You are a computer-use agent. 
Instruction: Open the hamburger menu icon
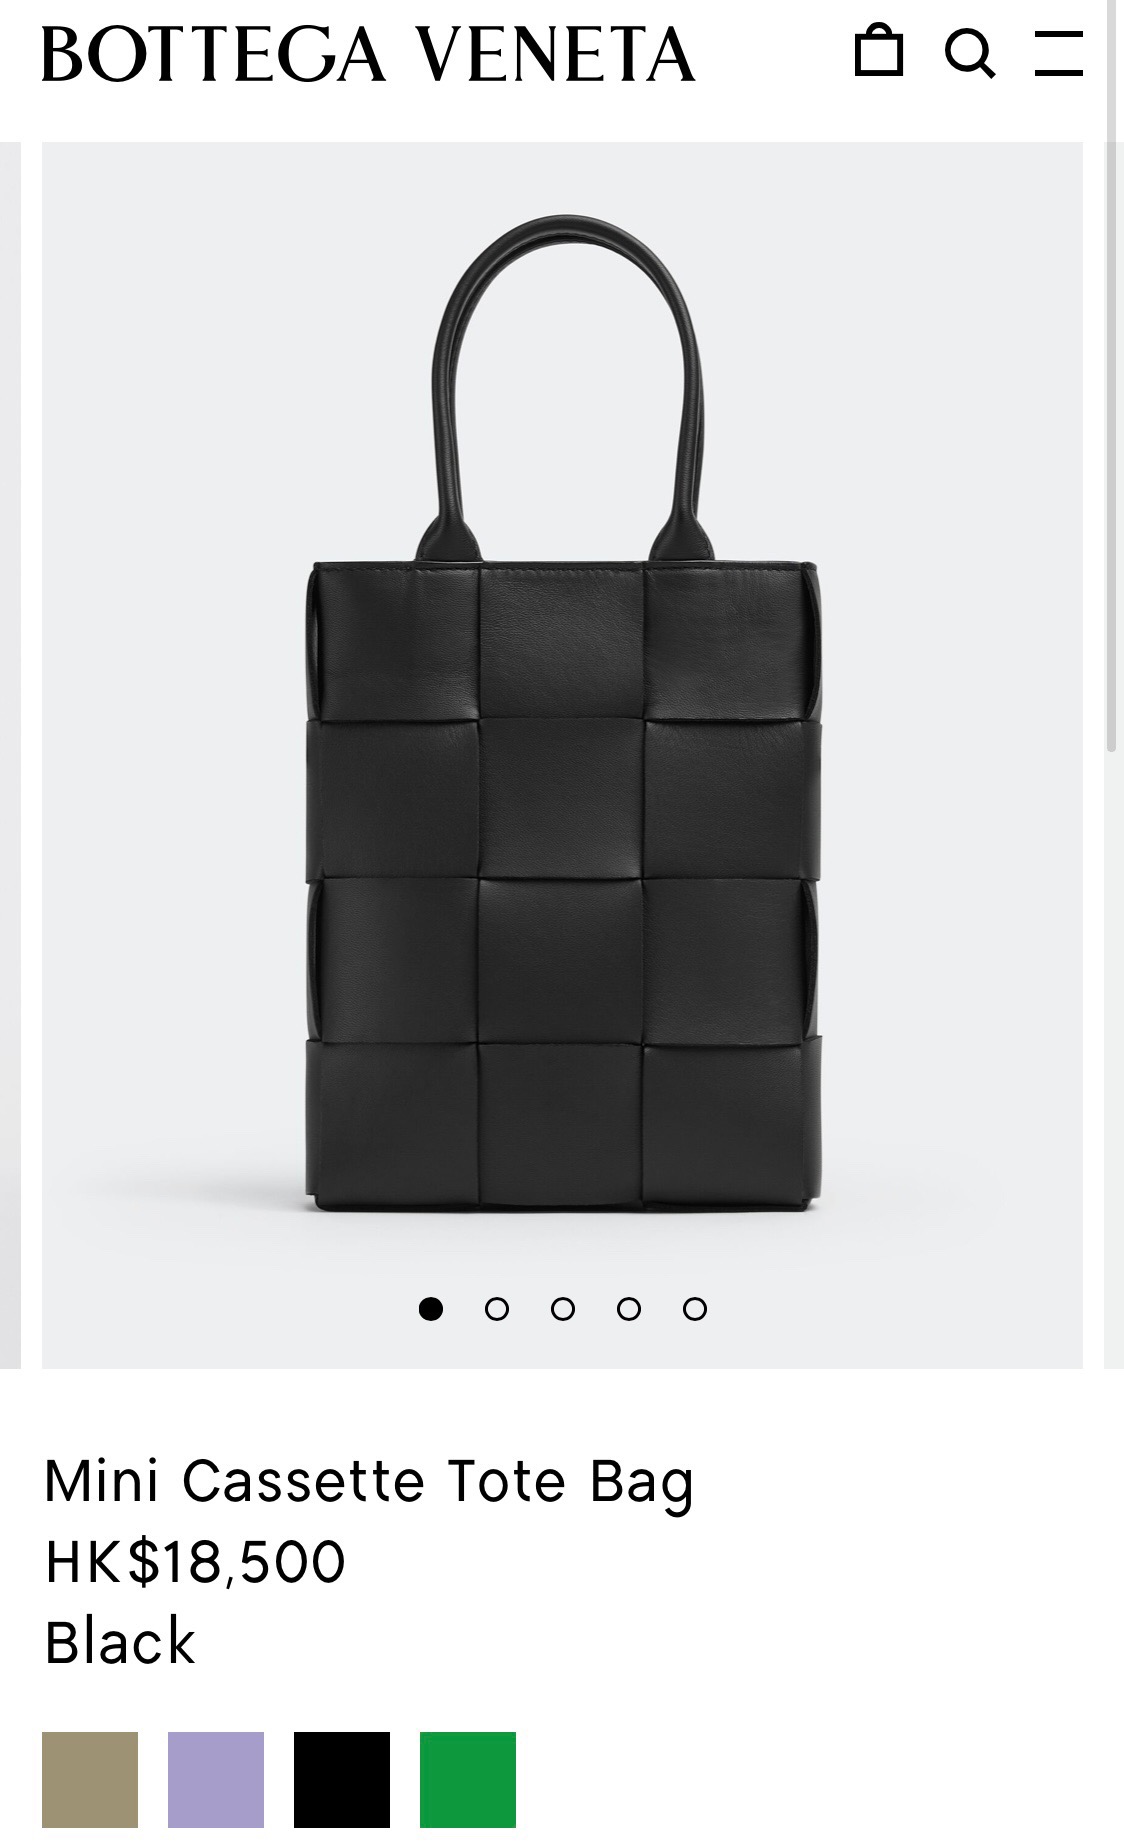click(1059, 53)
